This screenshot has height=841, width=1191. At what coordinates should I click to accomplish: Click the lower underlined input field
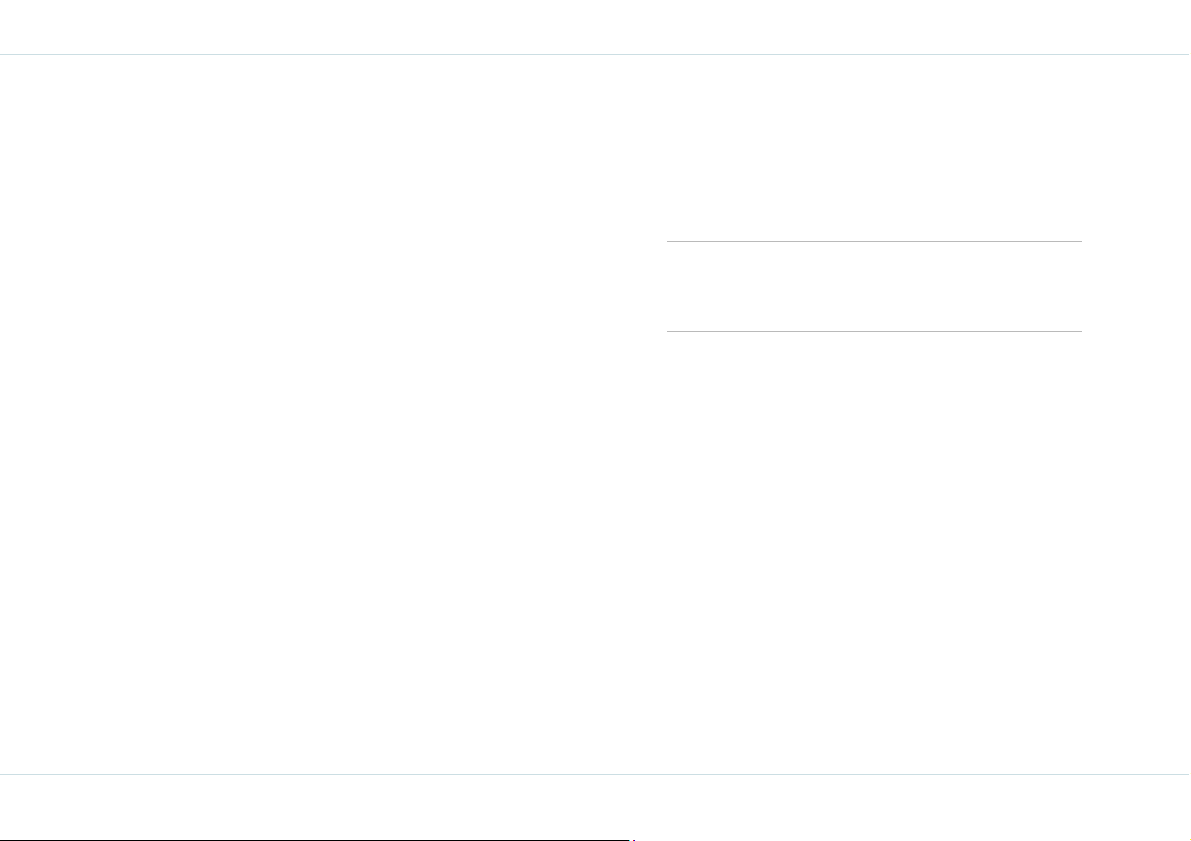[x=874, y=318]
